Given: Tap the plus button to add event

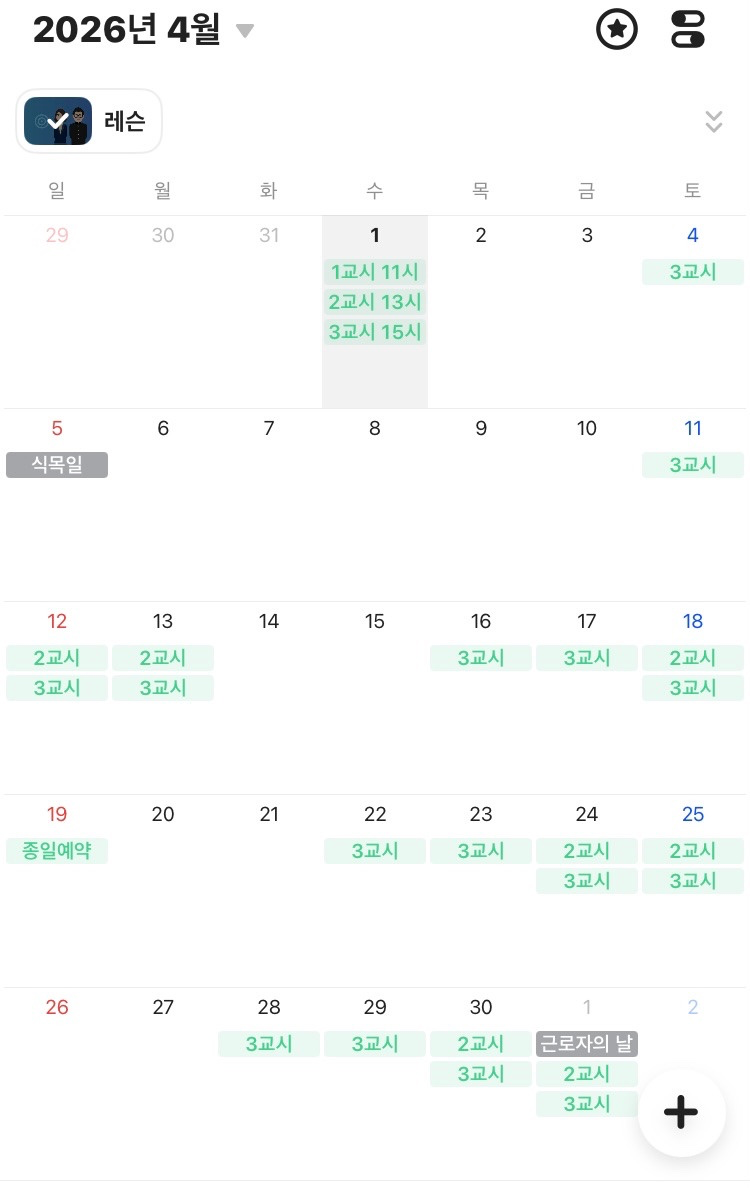Looking at the screenshot, I should pos(681,1113).
